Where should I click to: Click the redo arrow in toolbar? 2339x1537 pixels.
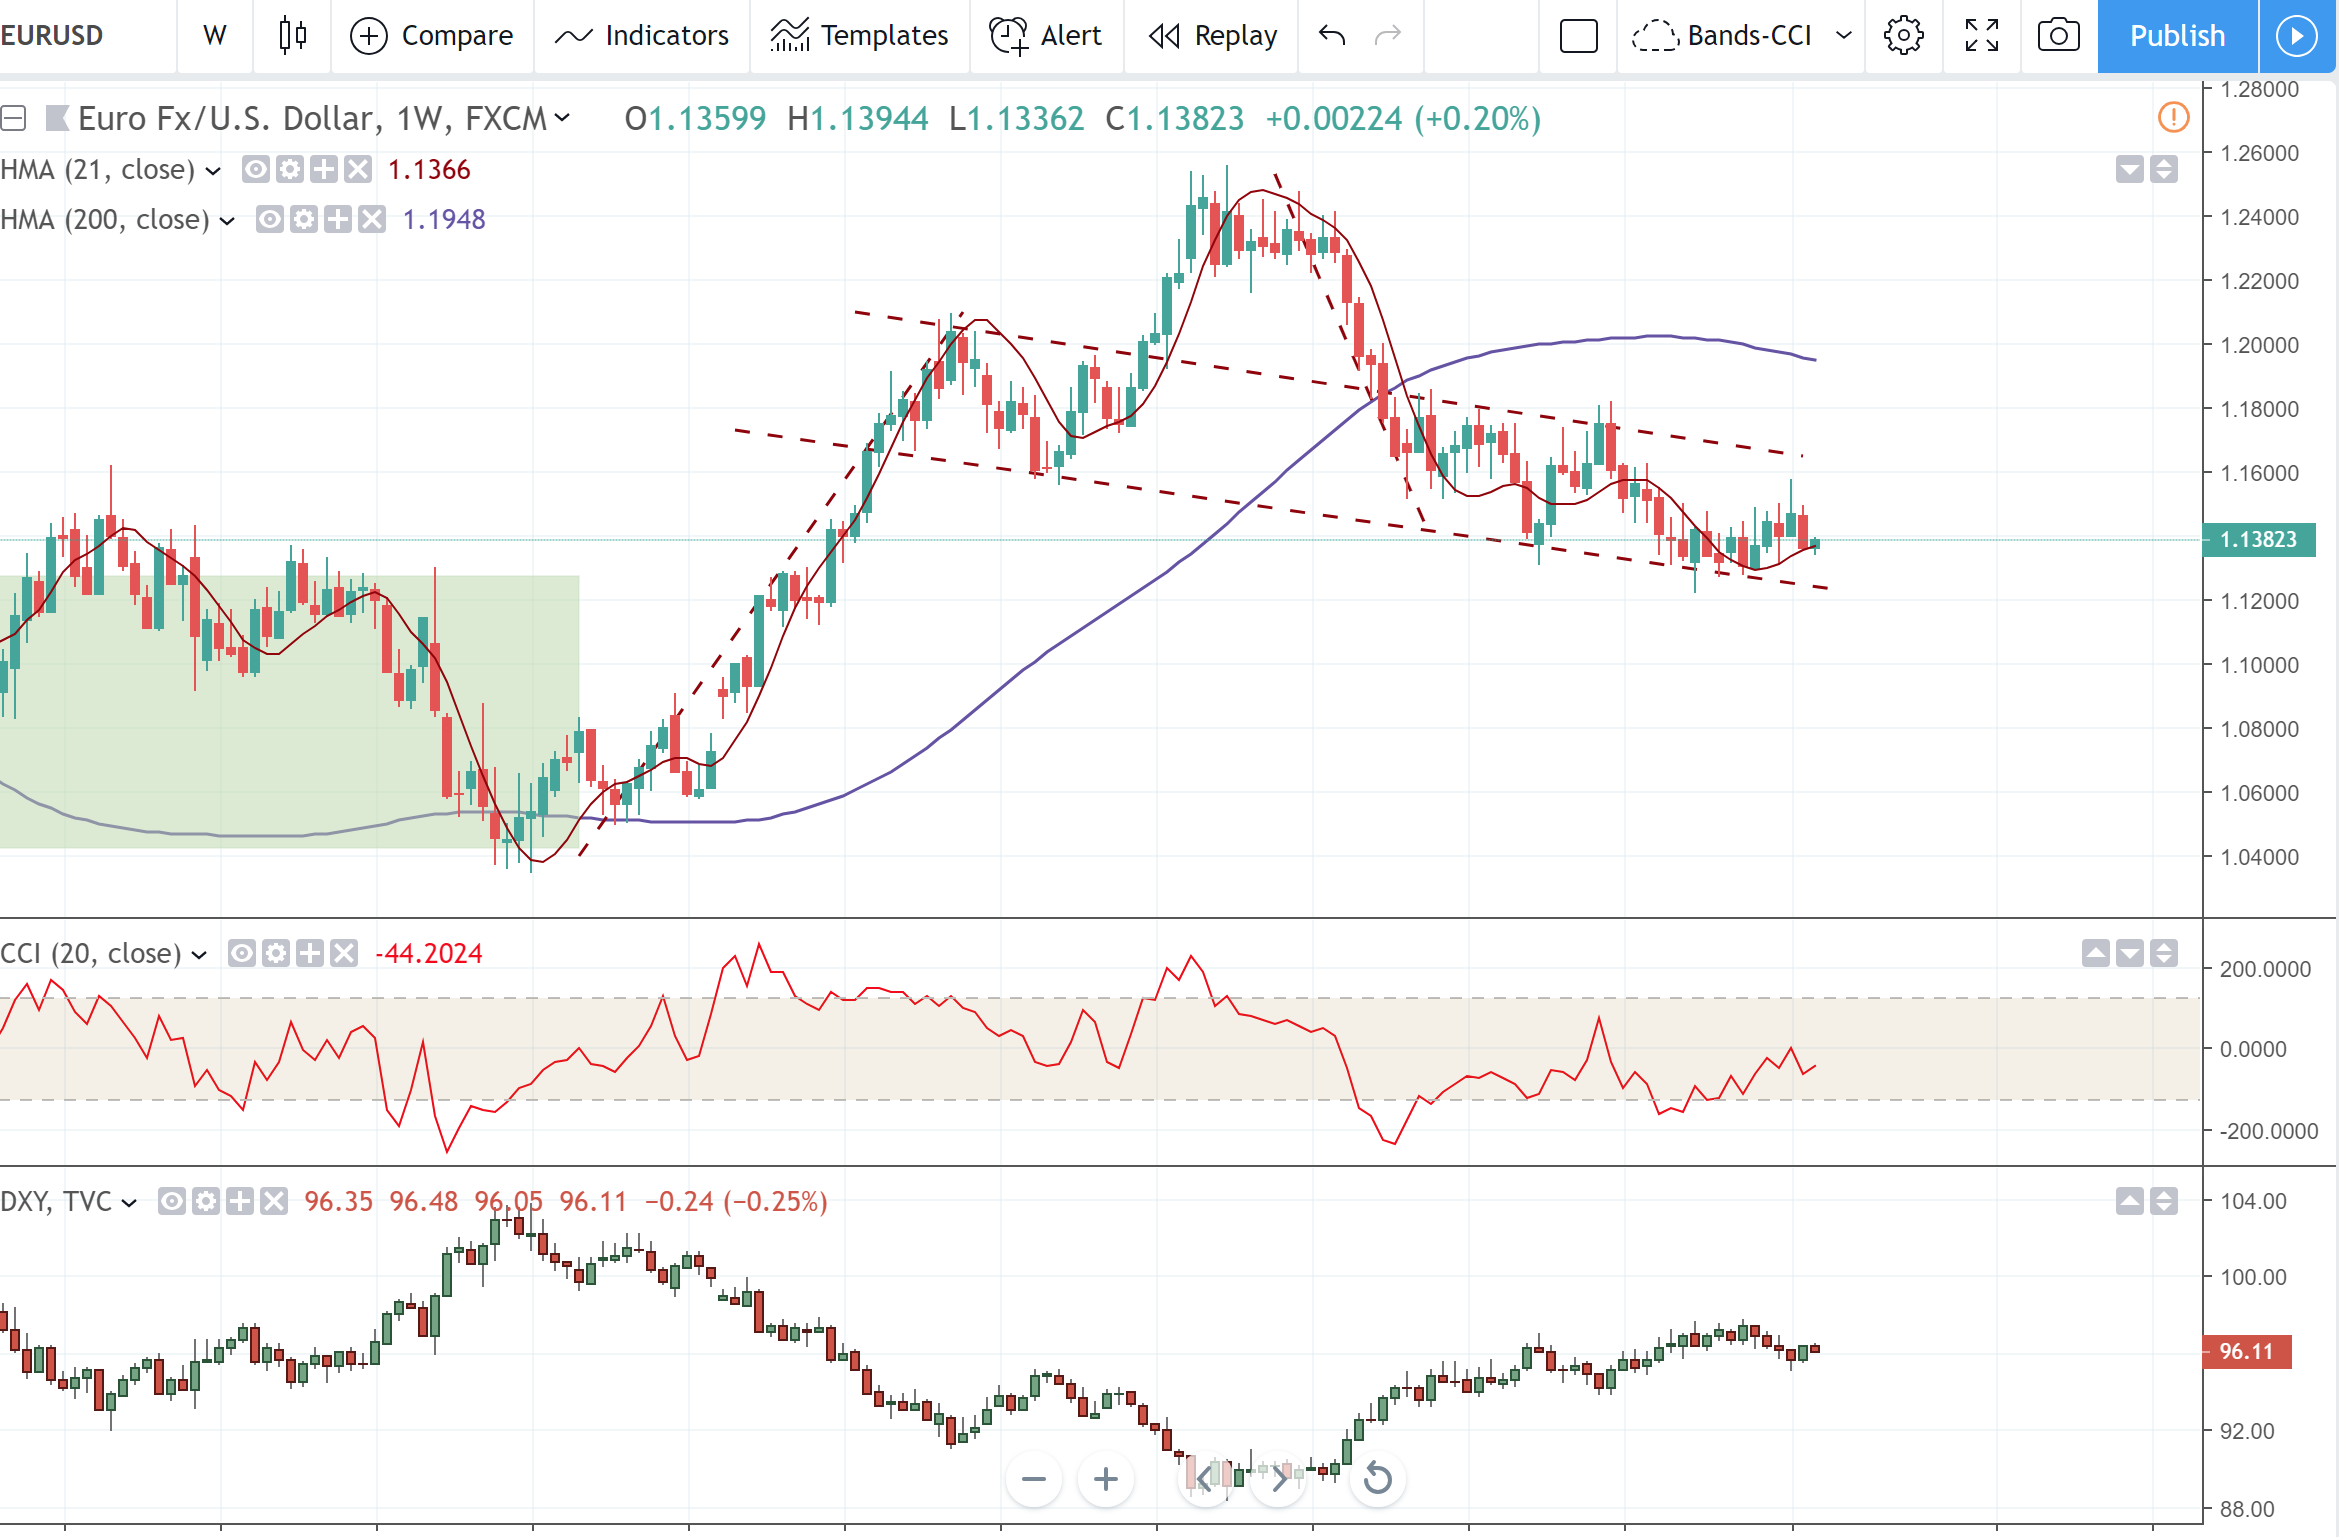point(1388,36)
